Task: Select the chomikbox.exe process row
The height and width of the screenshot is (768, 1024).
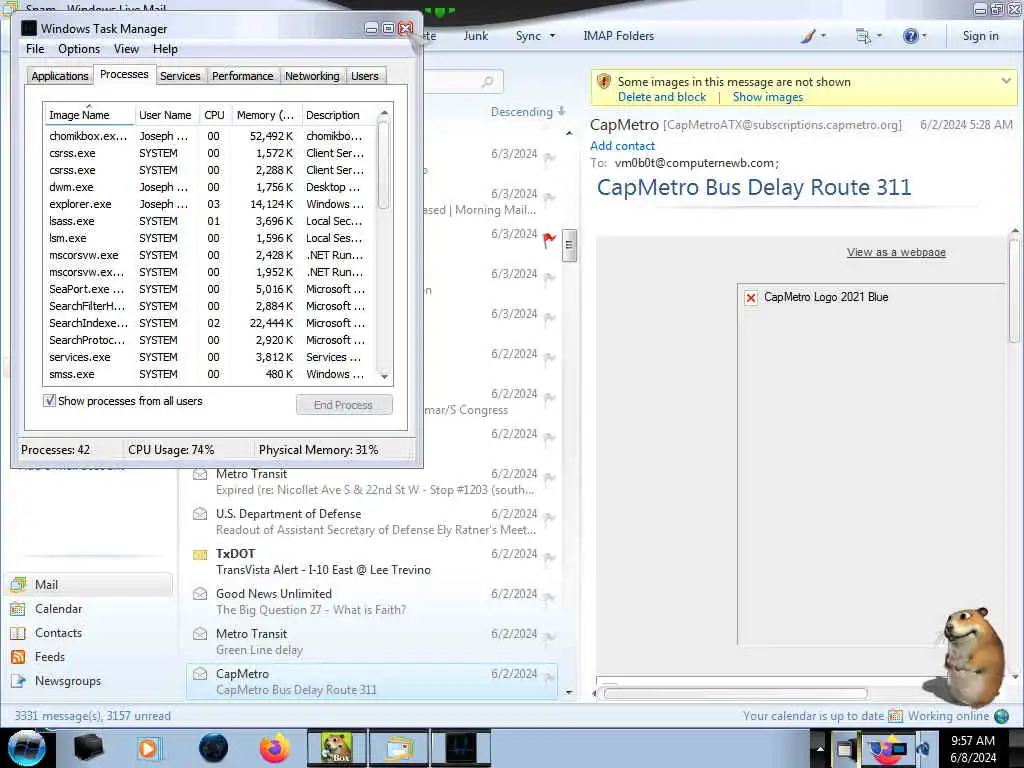Action: (x=210, y=136)
